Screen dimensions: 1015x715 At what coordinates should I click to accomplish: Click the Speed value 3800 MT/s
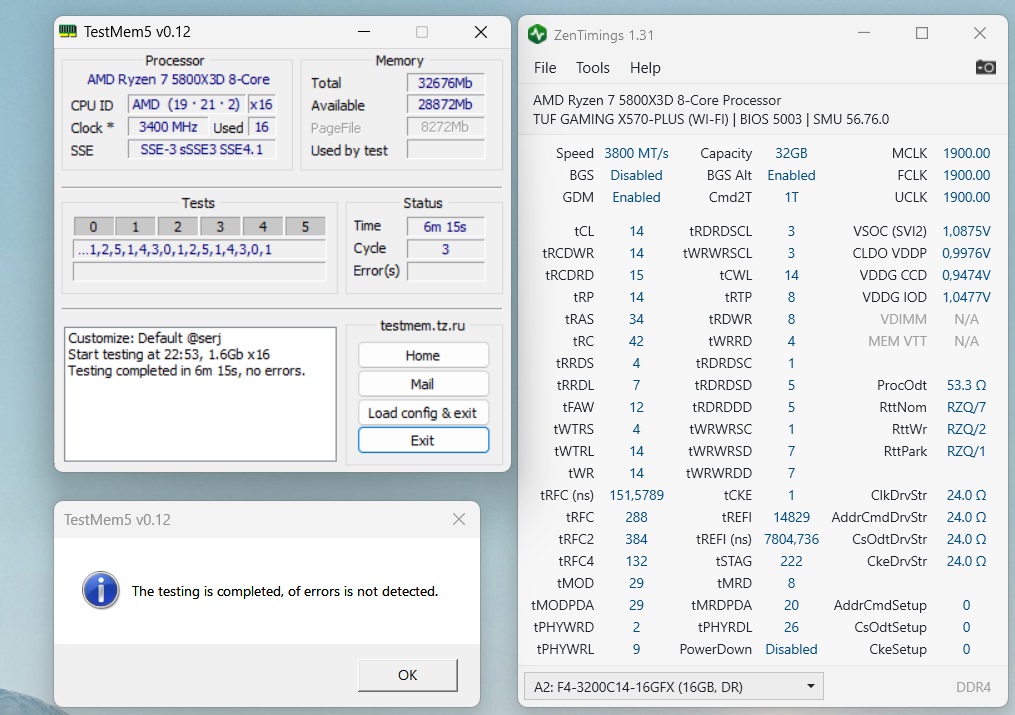[x=636, y=153]
